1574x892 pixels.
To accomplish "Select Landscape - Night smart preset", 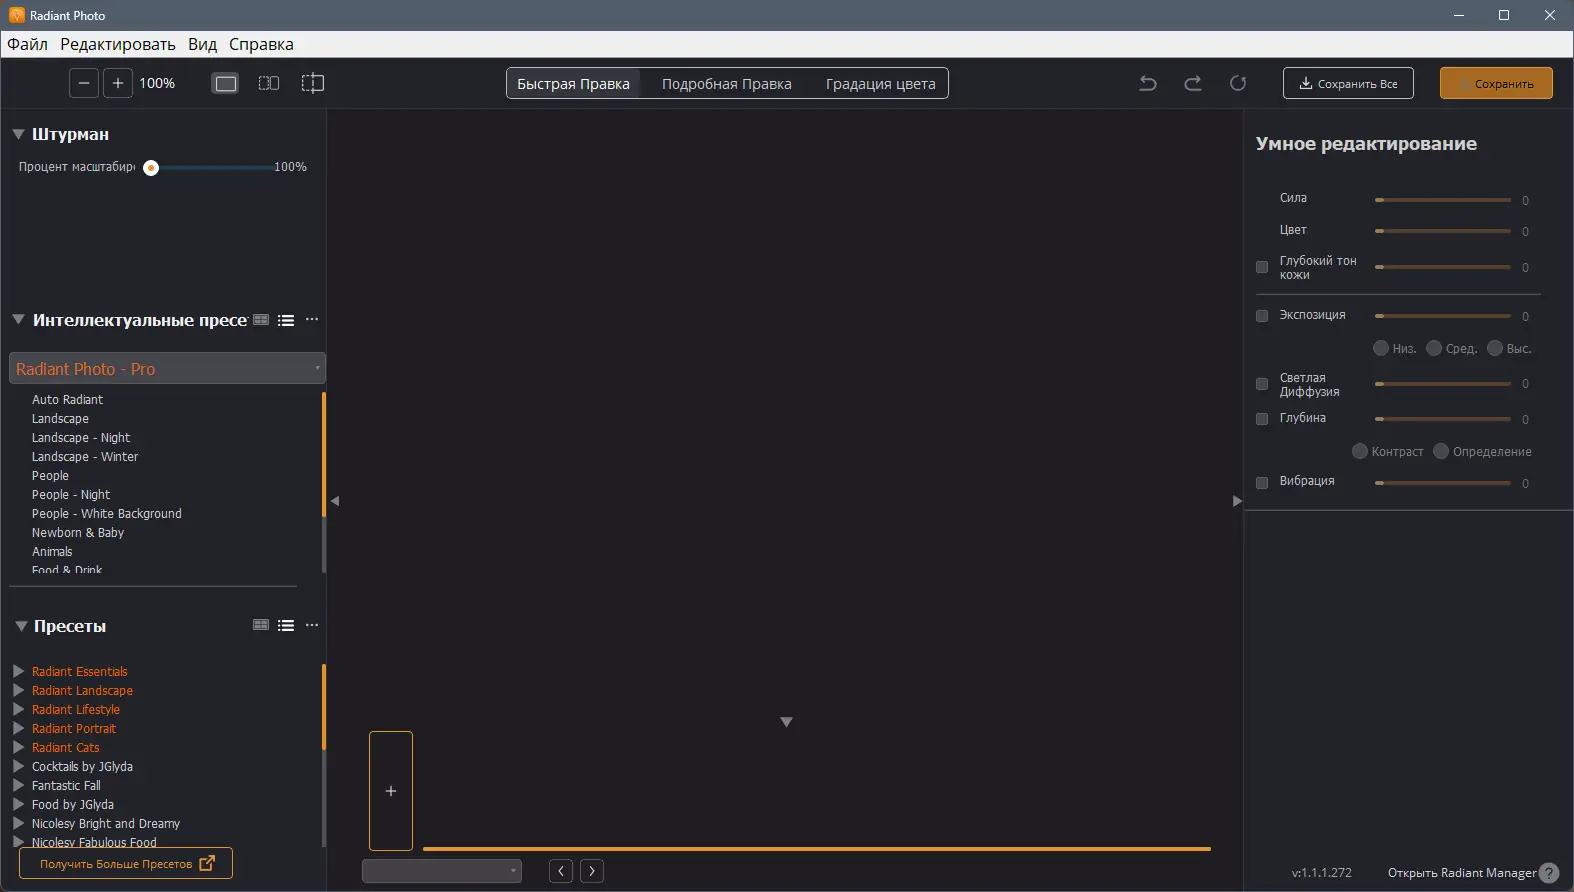I will [x=81, y=437].
